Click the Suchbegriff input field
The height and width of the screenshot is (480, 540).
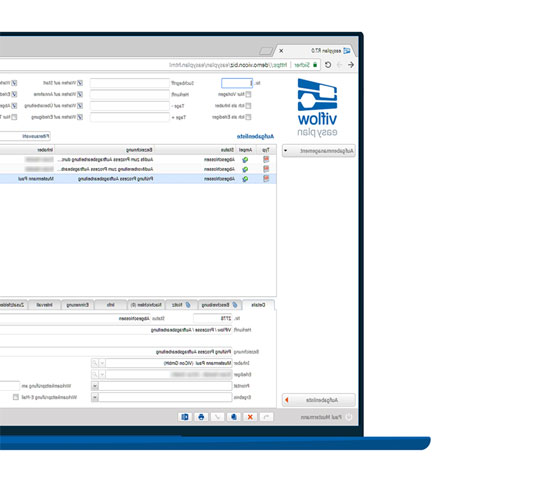coord(130,83)
